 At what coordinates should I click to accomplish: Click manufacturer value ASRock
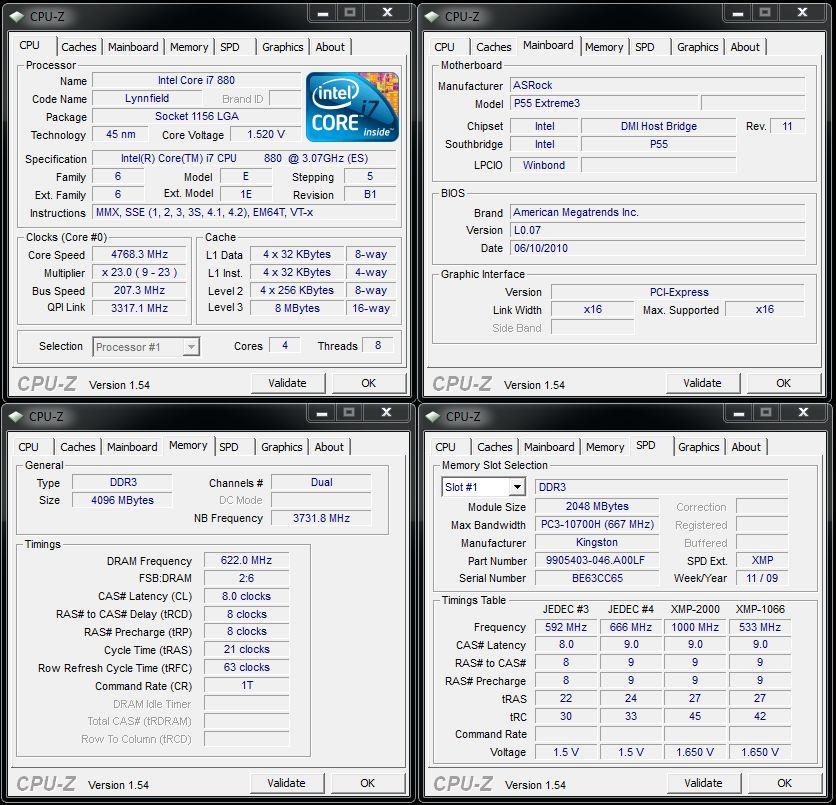tap(657, 85)
